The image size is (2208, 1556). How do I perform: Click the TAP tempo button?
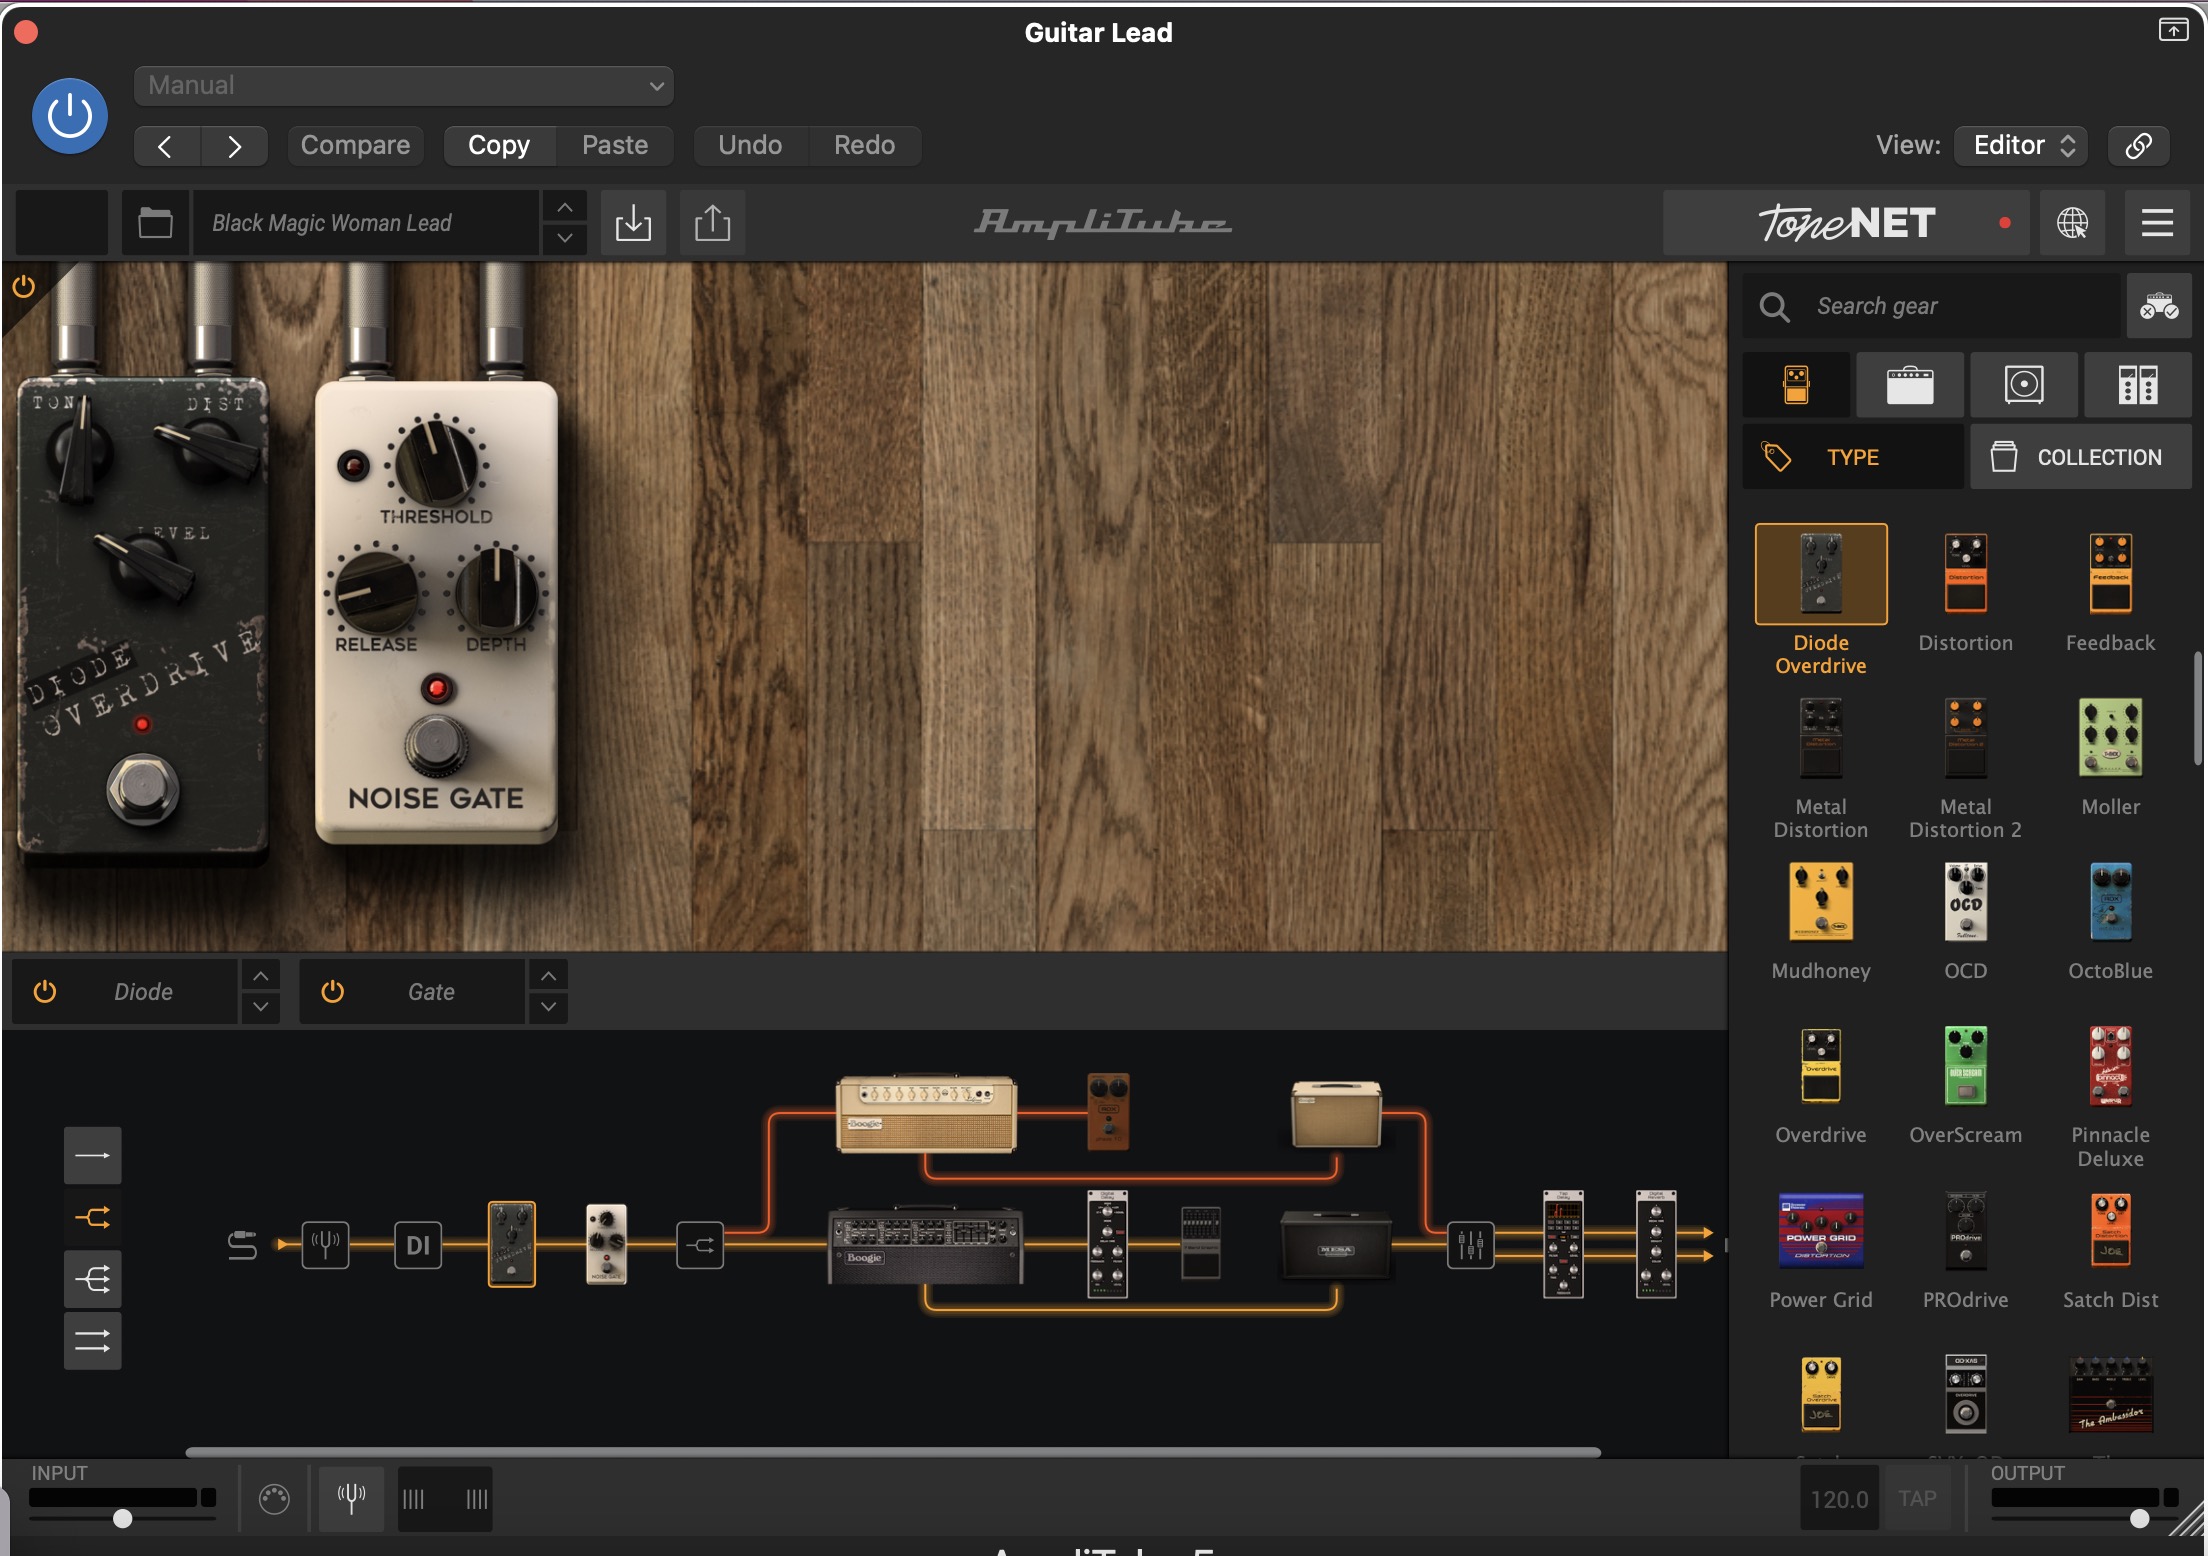click(x=1917, y=1498)
